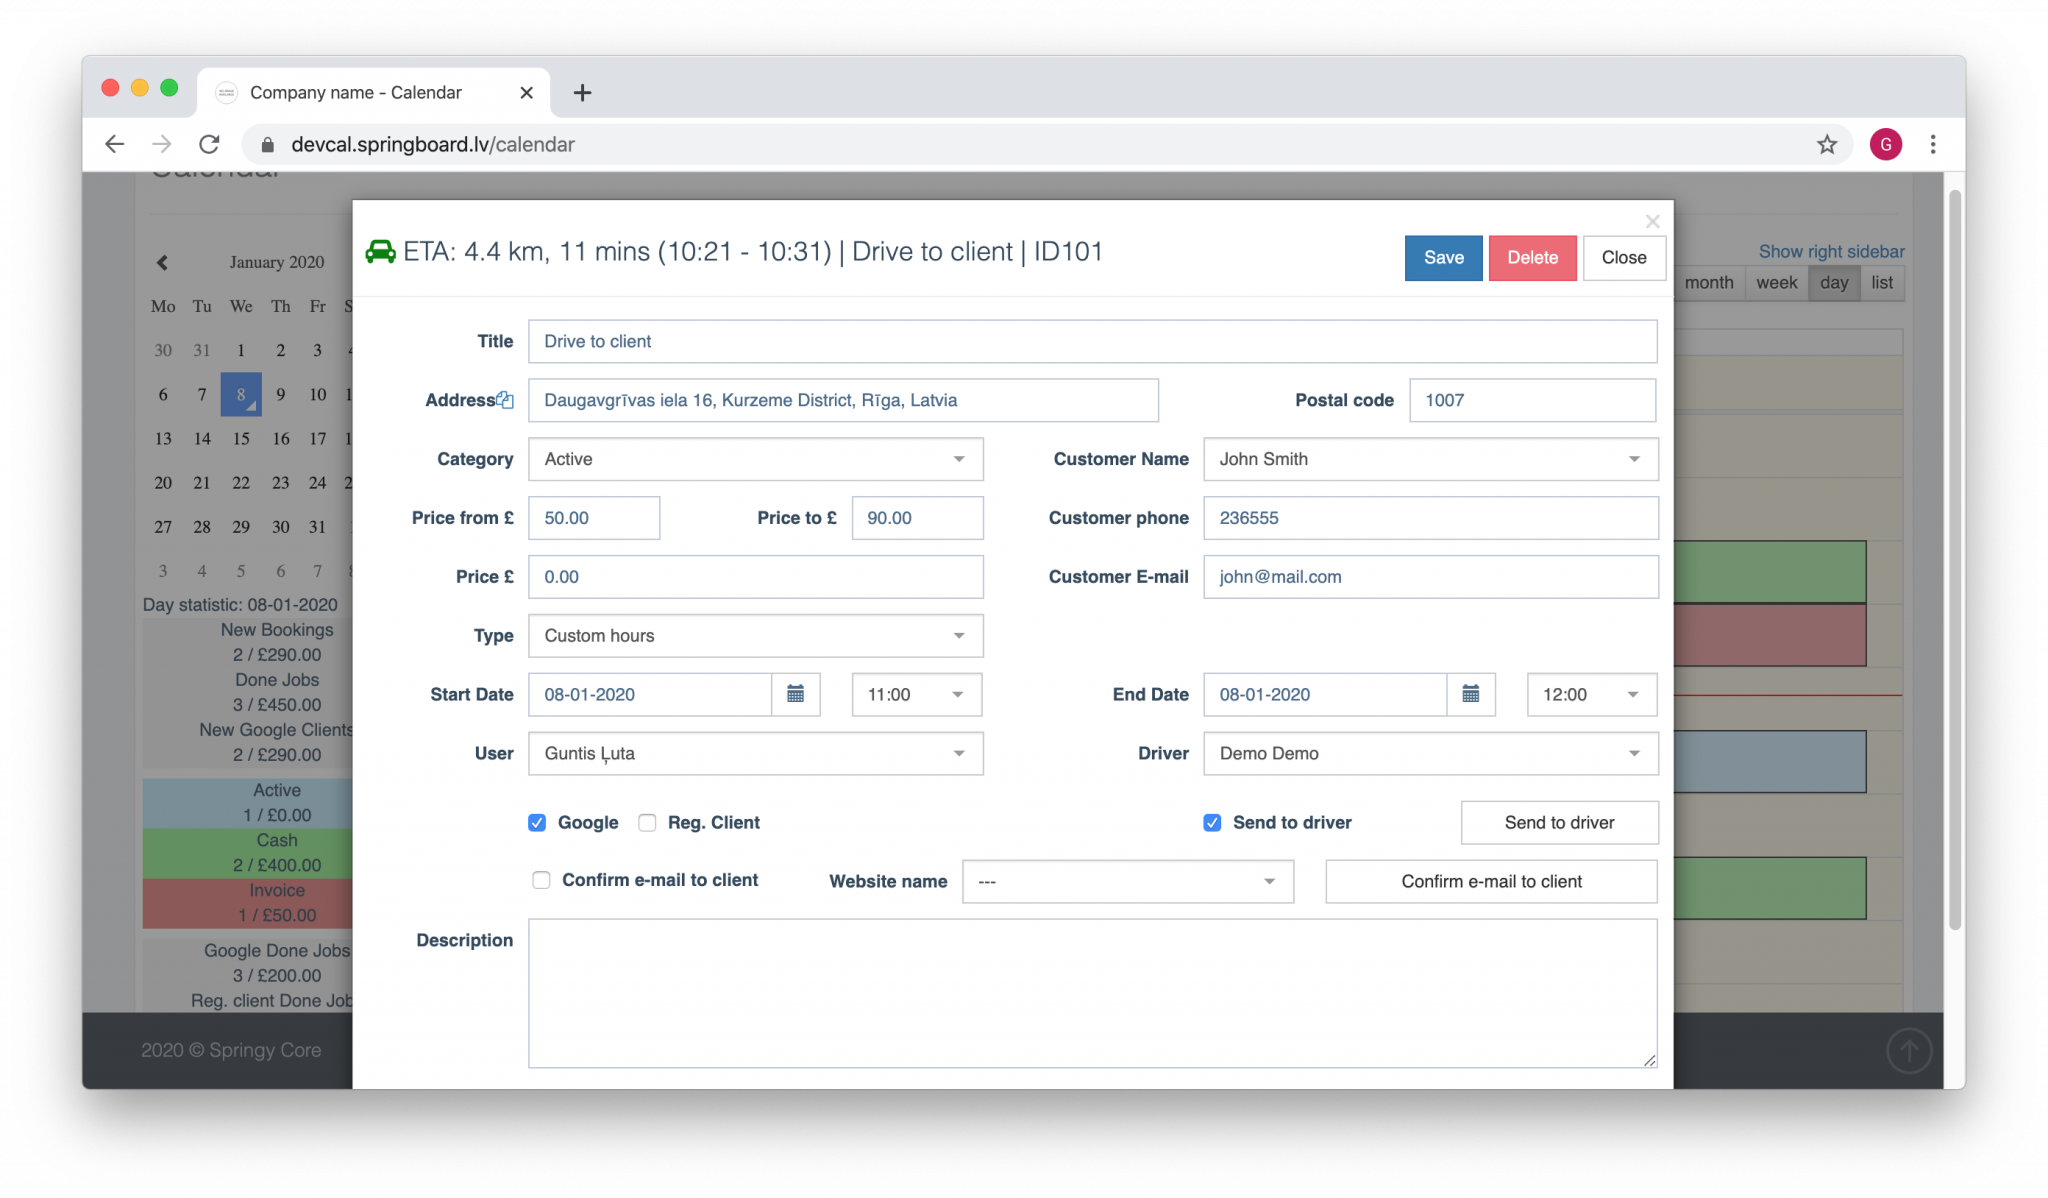Click inside the Description text area
This screenshot has width=2048, height=1198.
pos(1092,993)
